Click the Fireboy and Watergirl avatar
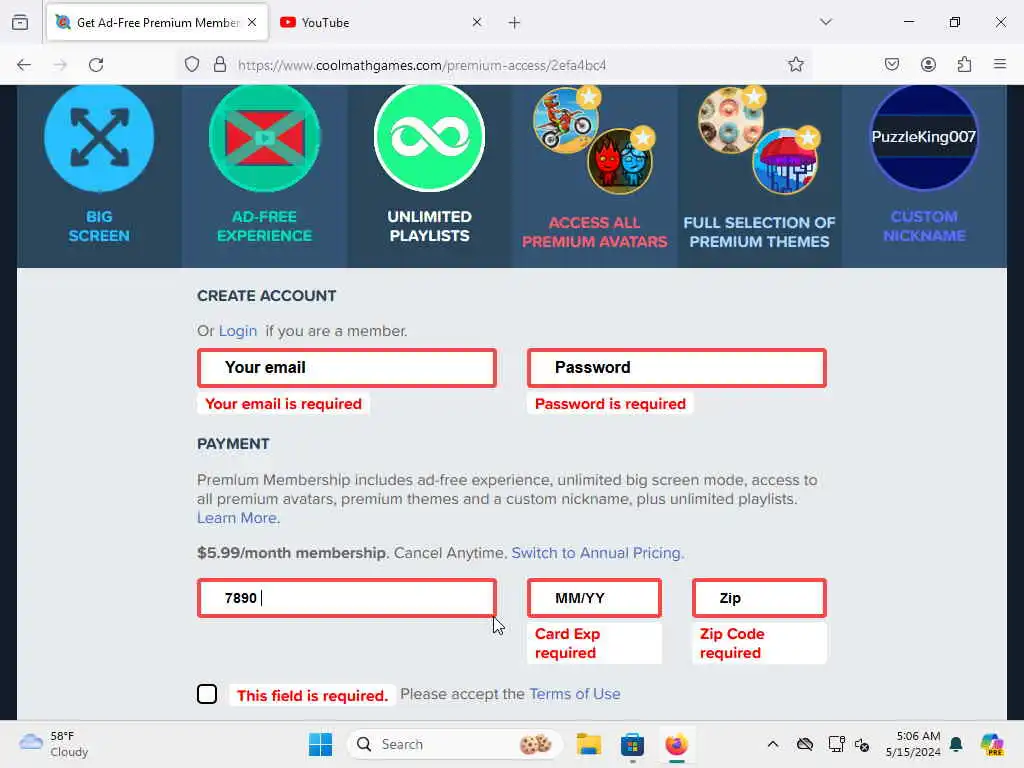The width and height of the screenshot is (1024, 768). tap(620, 161)
